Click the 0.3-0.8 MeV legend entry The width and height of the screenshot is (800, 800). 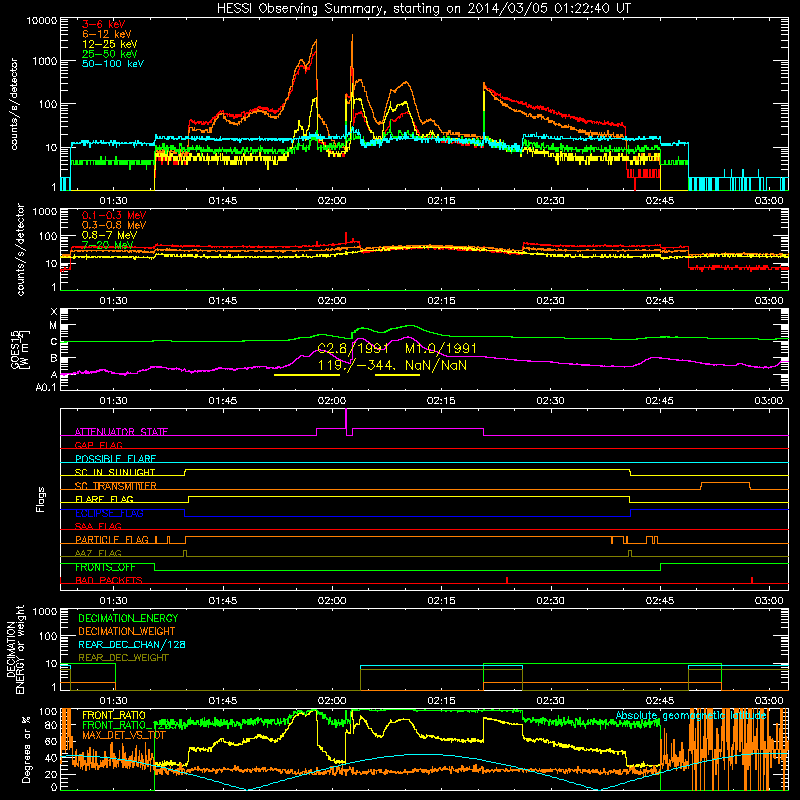114,225
